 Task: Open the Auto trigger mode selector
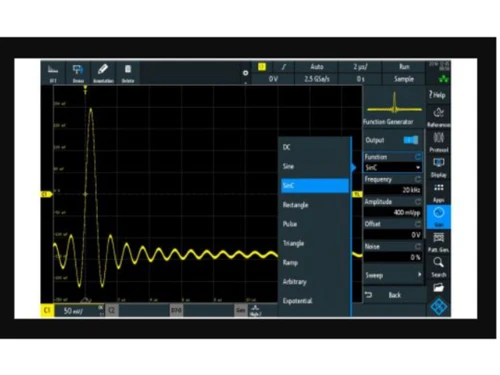316,67
